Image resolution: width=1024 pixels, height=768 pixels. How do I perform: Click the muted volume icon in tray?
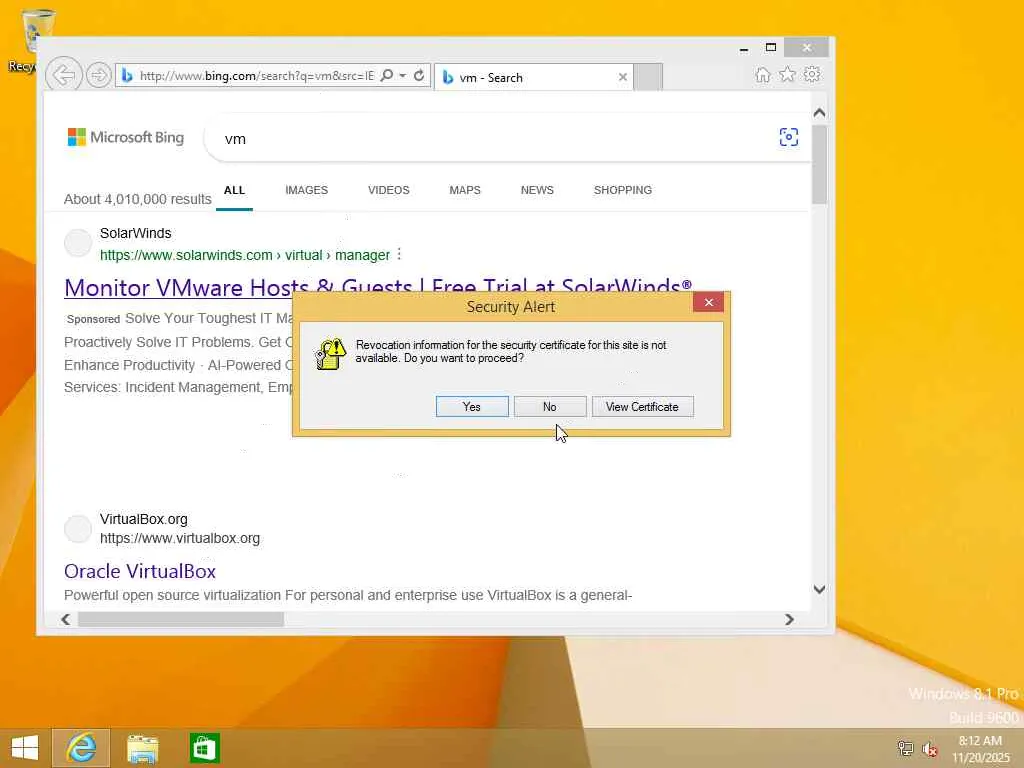point(929,748)
